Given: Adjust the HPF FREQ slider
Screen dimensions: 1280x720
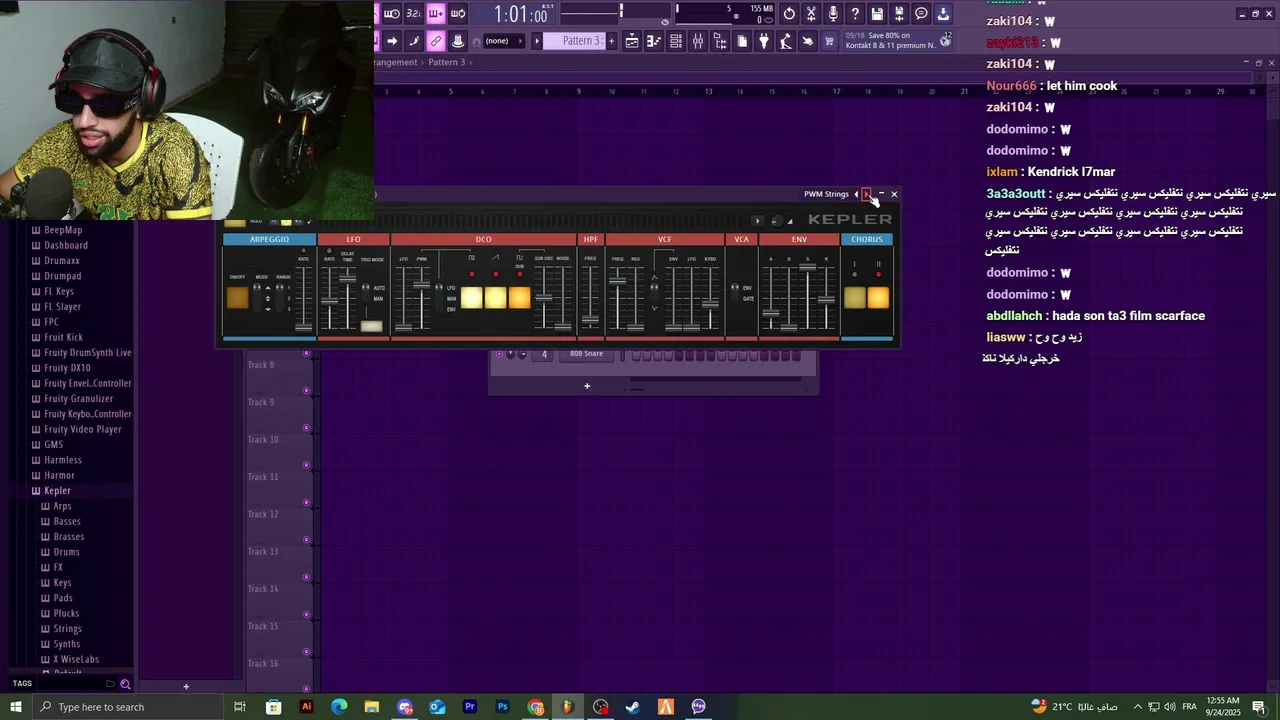Looking at the screenshot, I should pyautogui.click(x=591, y=297).
